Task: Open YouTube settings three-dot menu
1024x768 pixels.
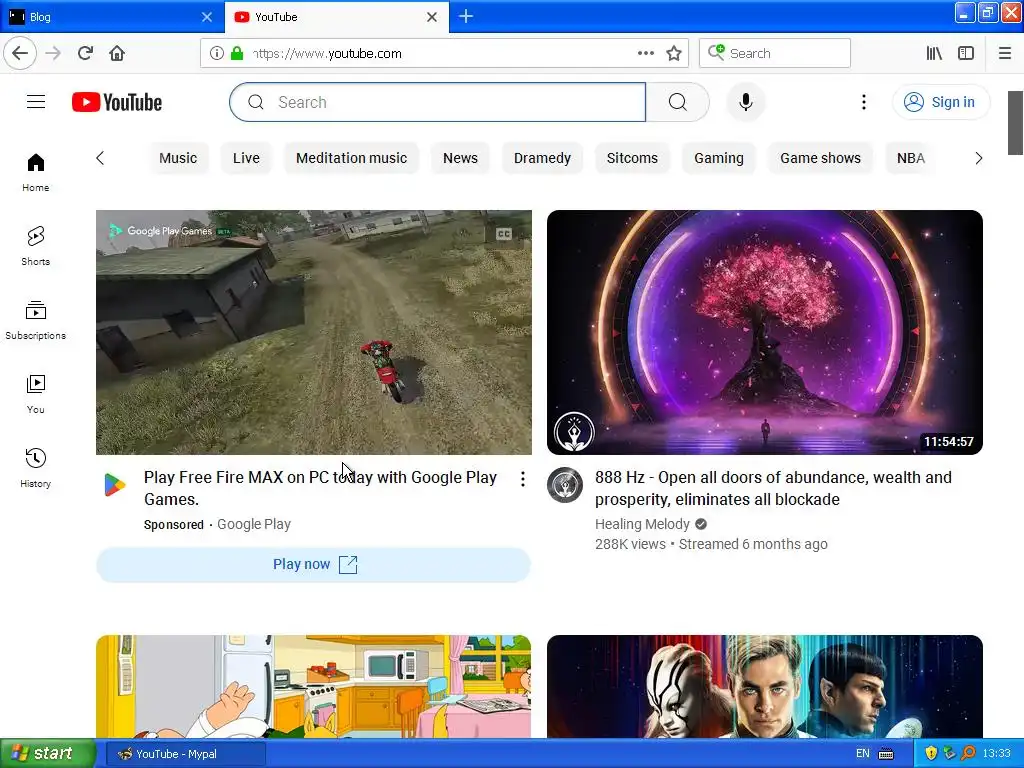Action: pos(863,102)
